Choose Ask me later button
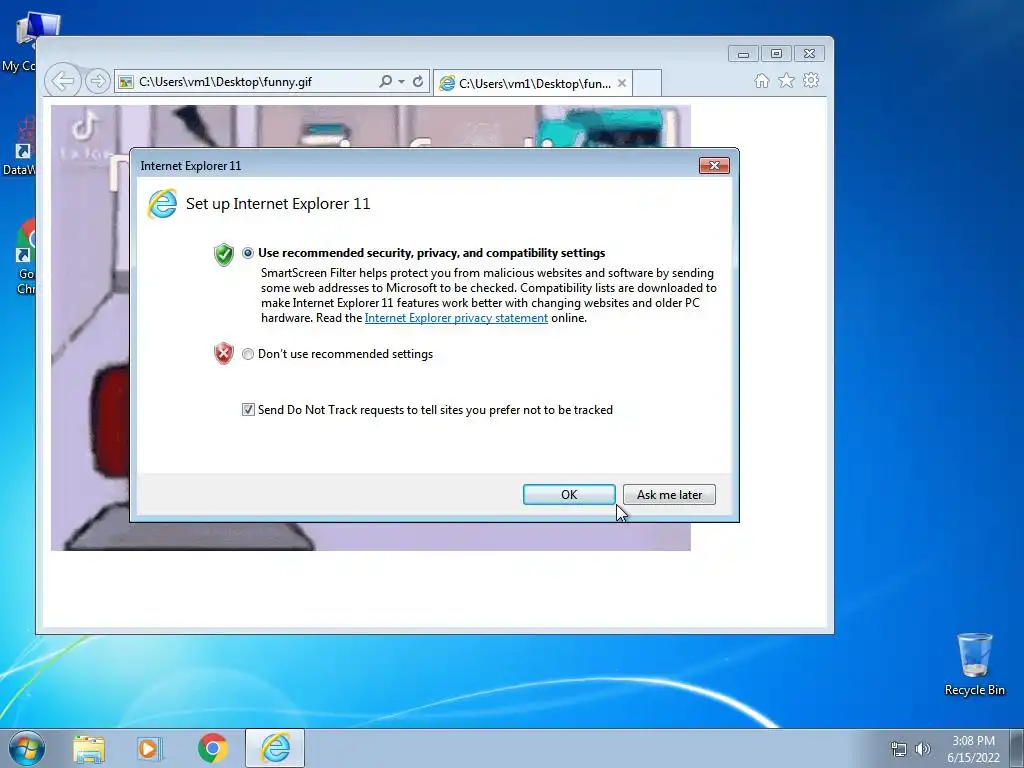Viewport: 1024px width, 768px height. pyautogui.click(x=669, y=494)
